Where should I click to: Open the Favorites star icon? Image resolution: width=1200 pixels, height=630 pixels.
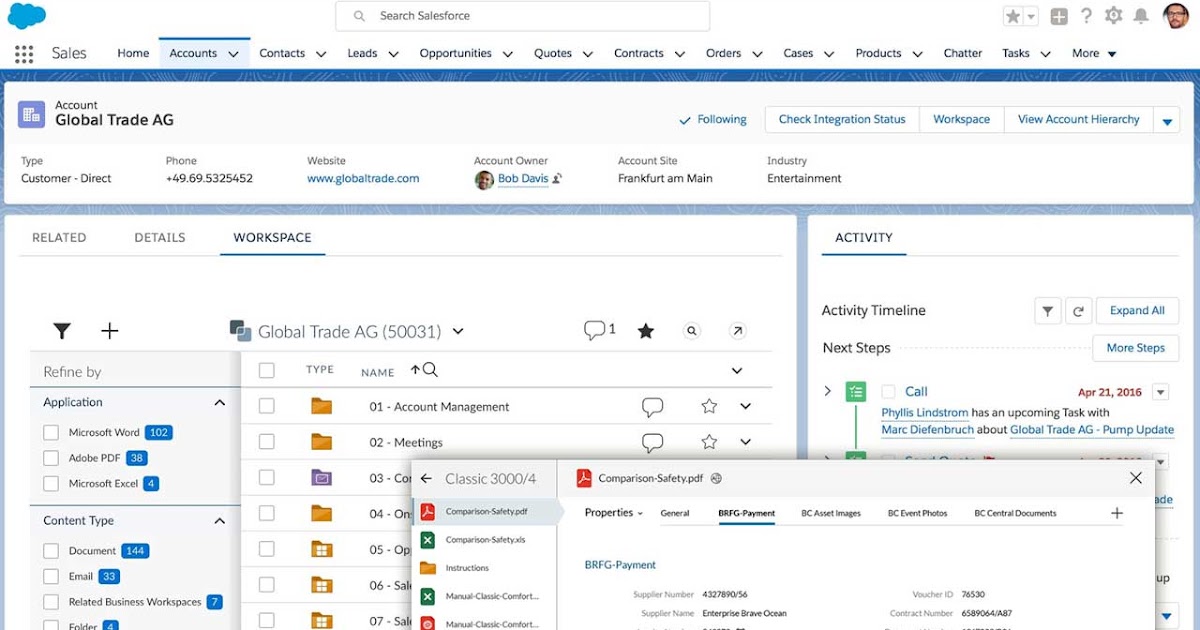[1013, 16]
